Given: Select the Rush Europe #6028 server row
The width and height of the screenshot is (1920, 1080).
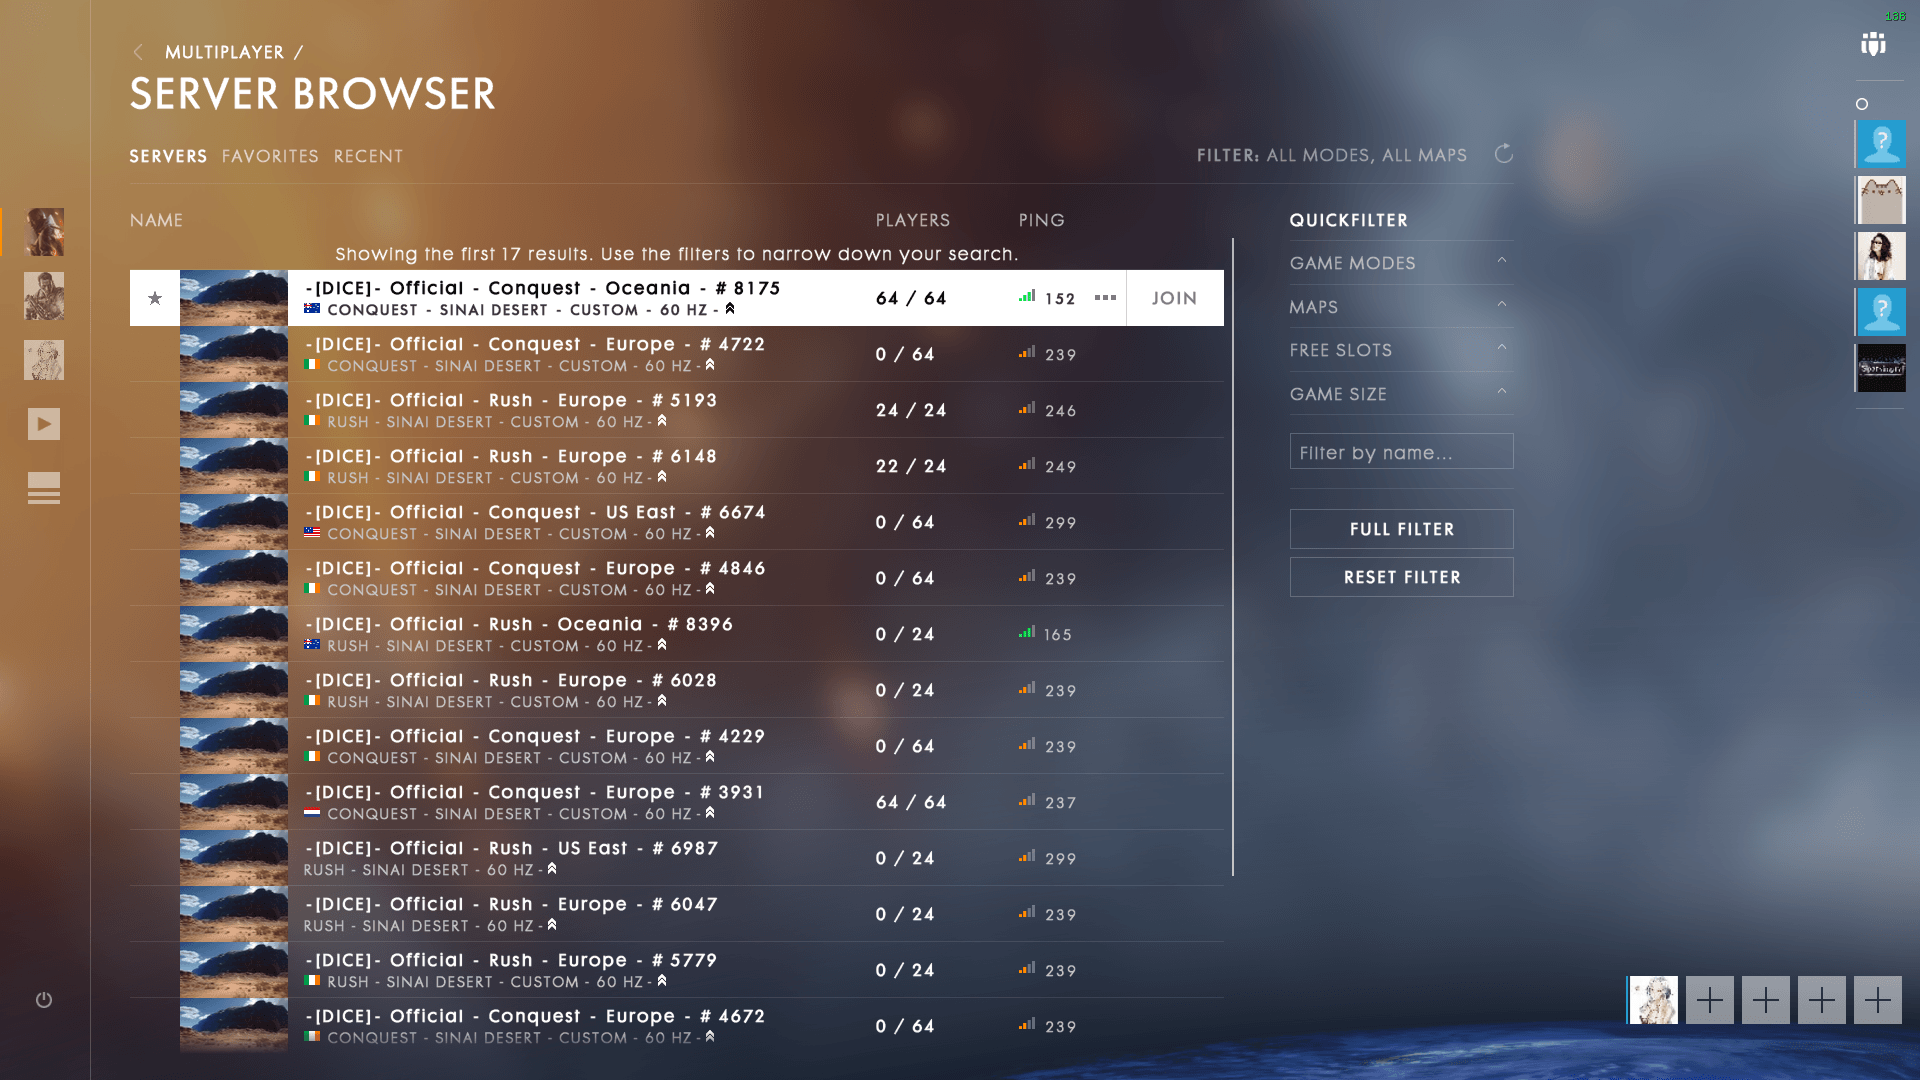Looking at the screenshot, I should click(x=677, y=690).
